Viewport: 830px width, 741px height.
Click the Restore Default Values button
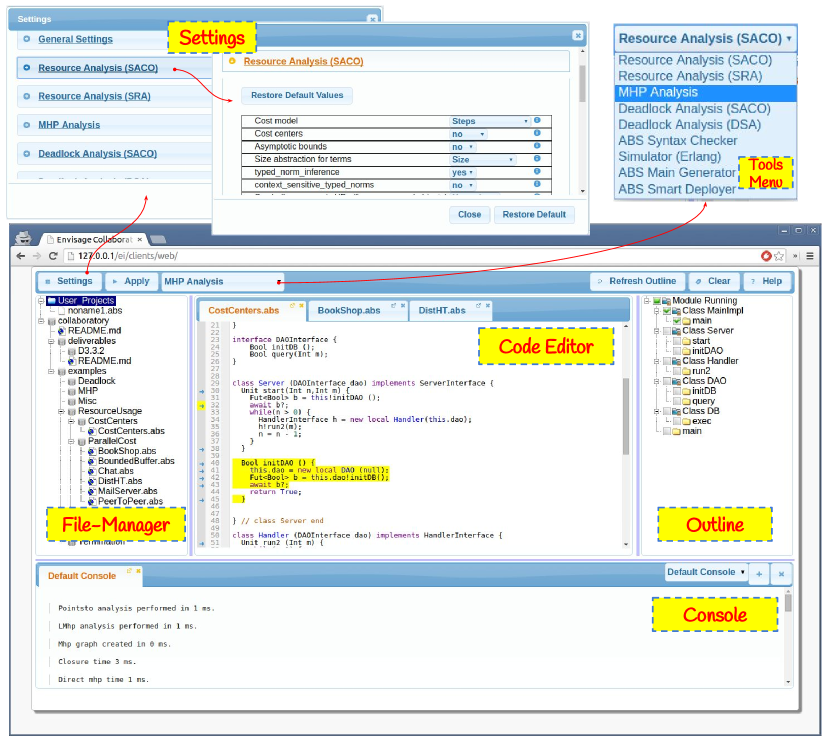[x=297, y=96]
